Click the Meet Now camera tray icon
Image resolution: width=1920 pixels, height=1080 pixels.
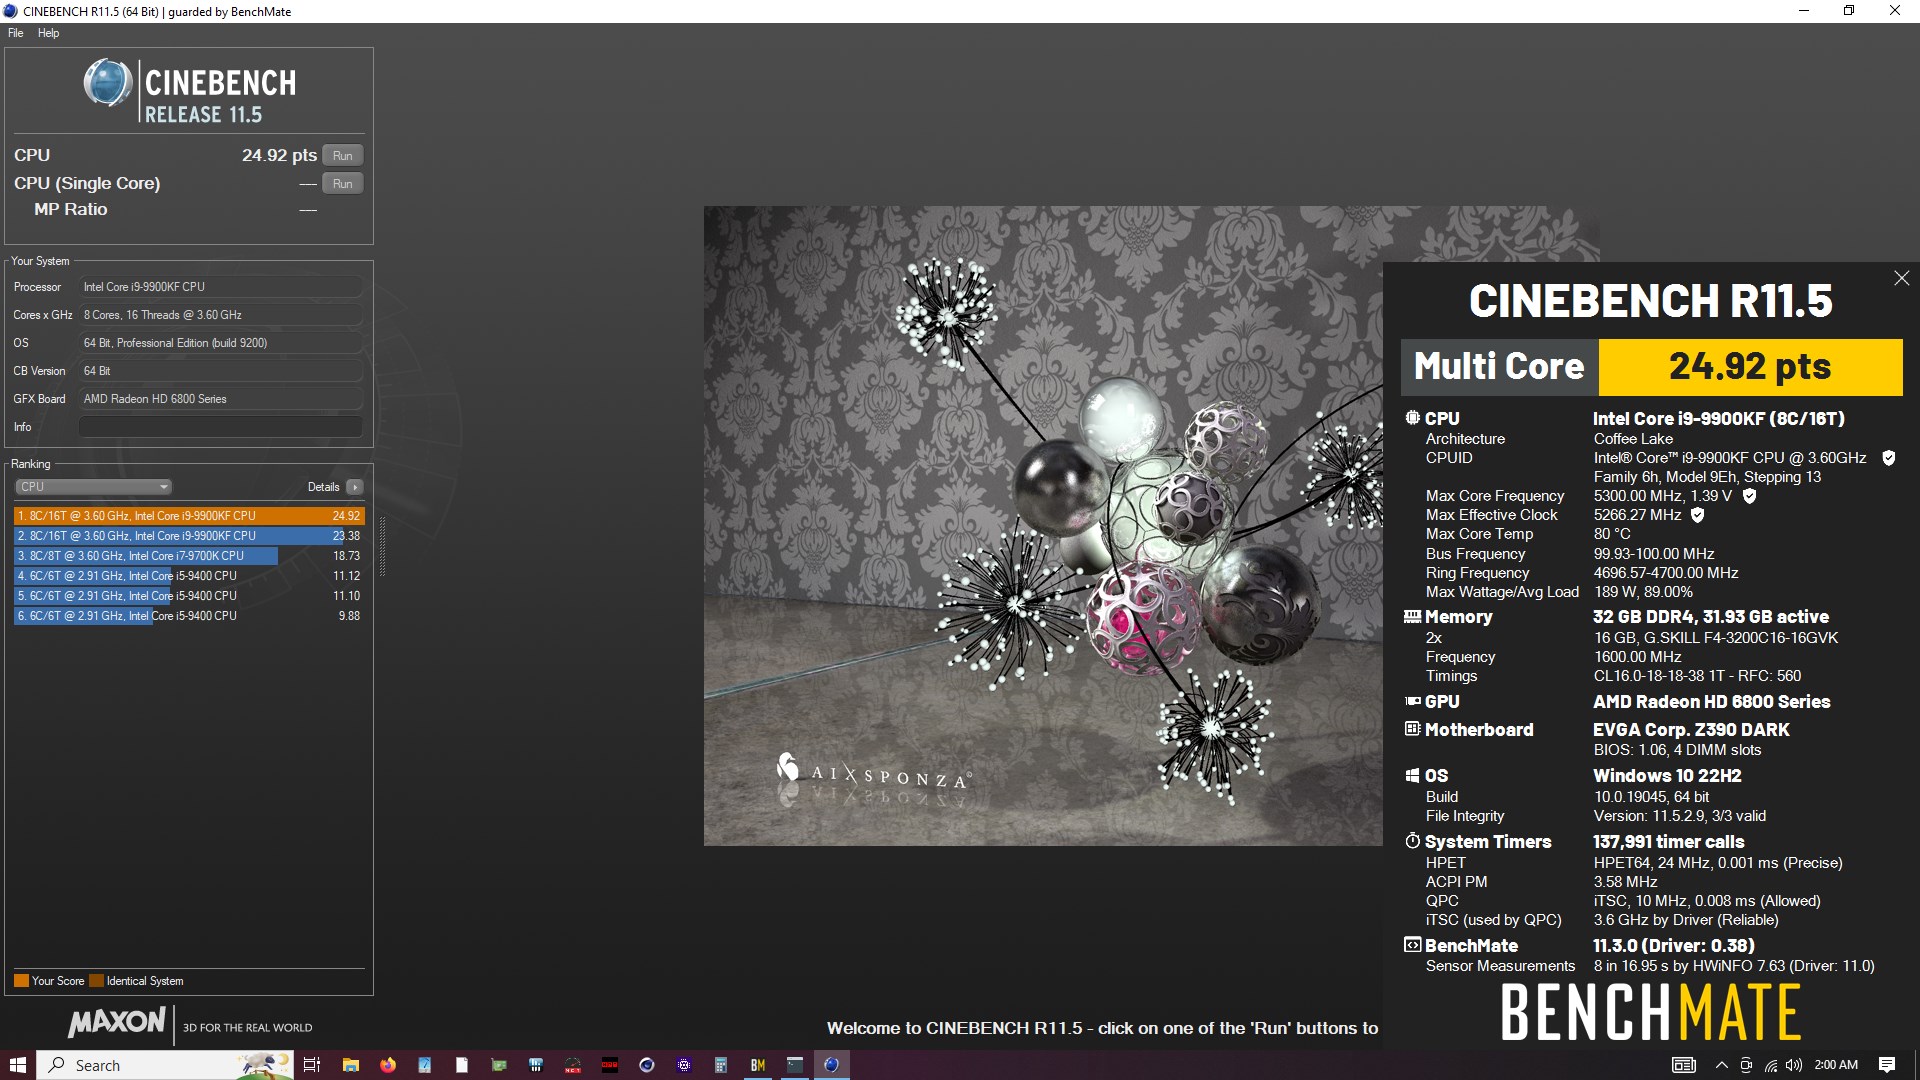click(1746, 1065)
